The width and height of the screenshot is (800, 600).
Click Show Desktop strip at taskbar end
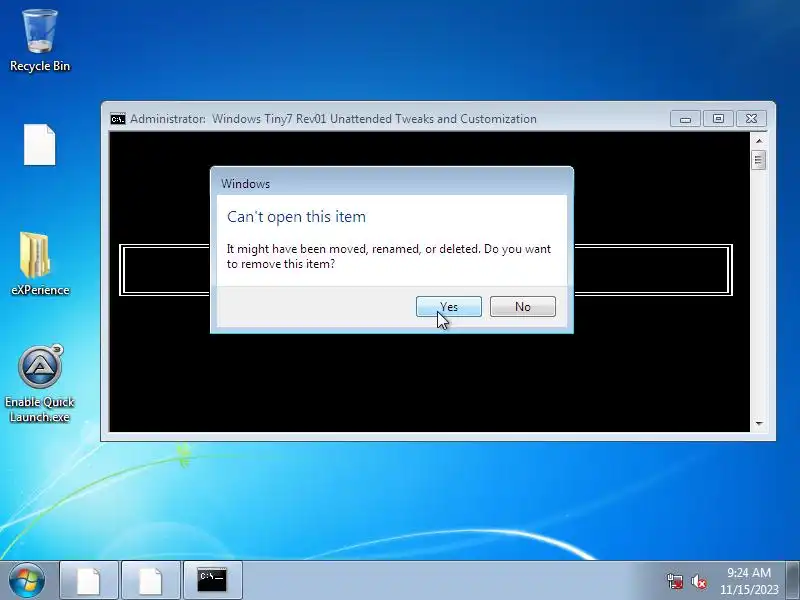pos(793,581)
